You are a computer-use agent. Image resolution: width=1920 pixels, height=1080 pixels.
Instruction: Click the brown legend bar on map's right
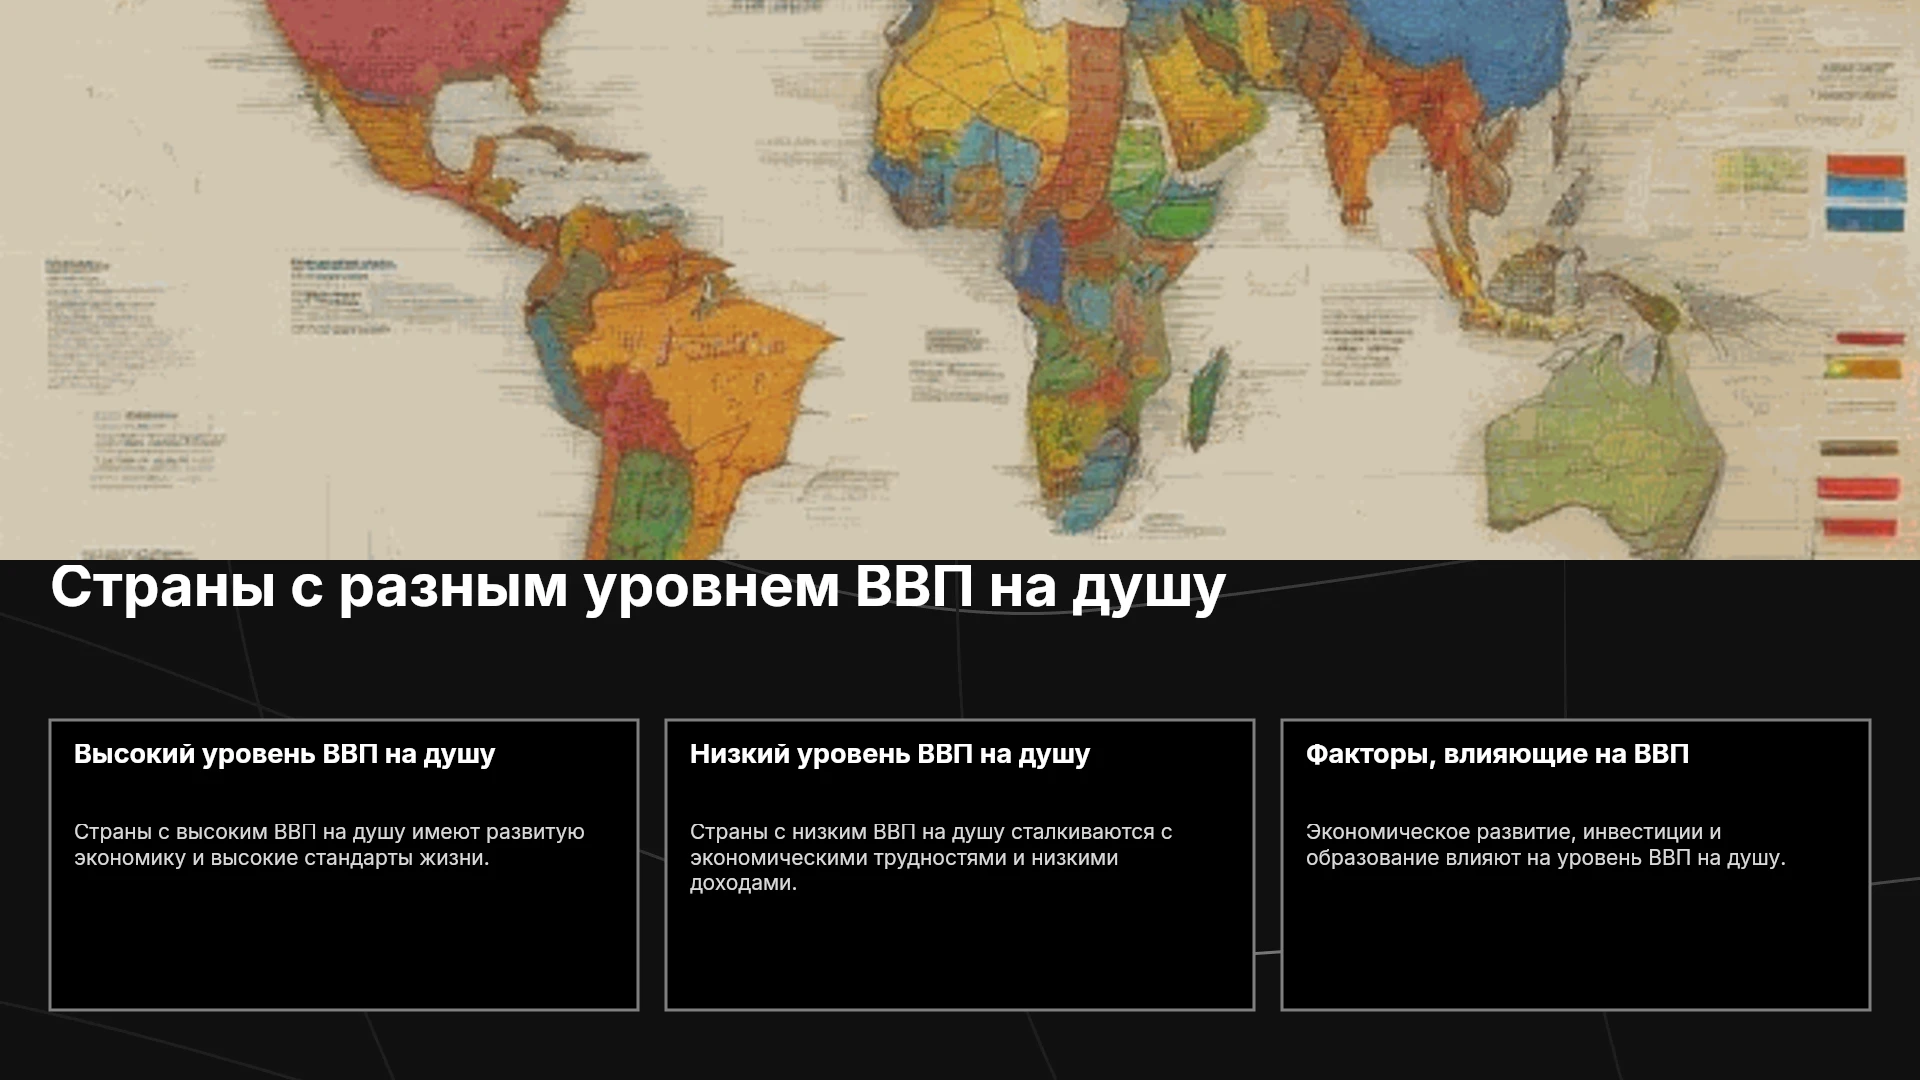tap(1859, 449)
